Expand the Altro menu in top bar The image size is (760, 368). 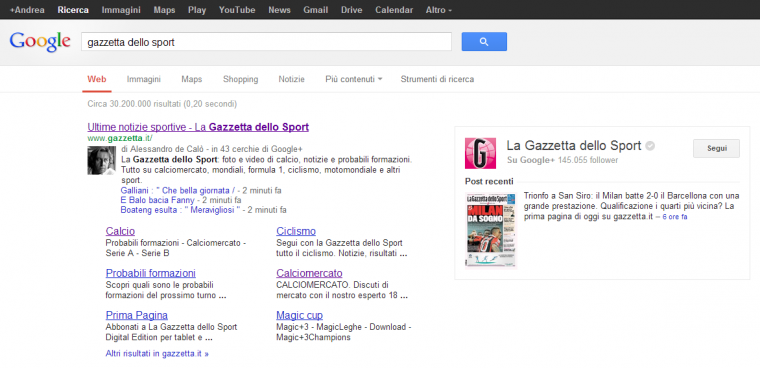click(439, 10)
